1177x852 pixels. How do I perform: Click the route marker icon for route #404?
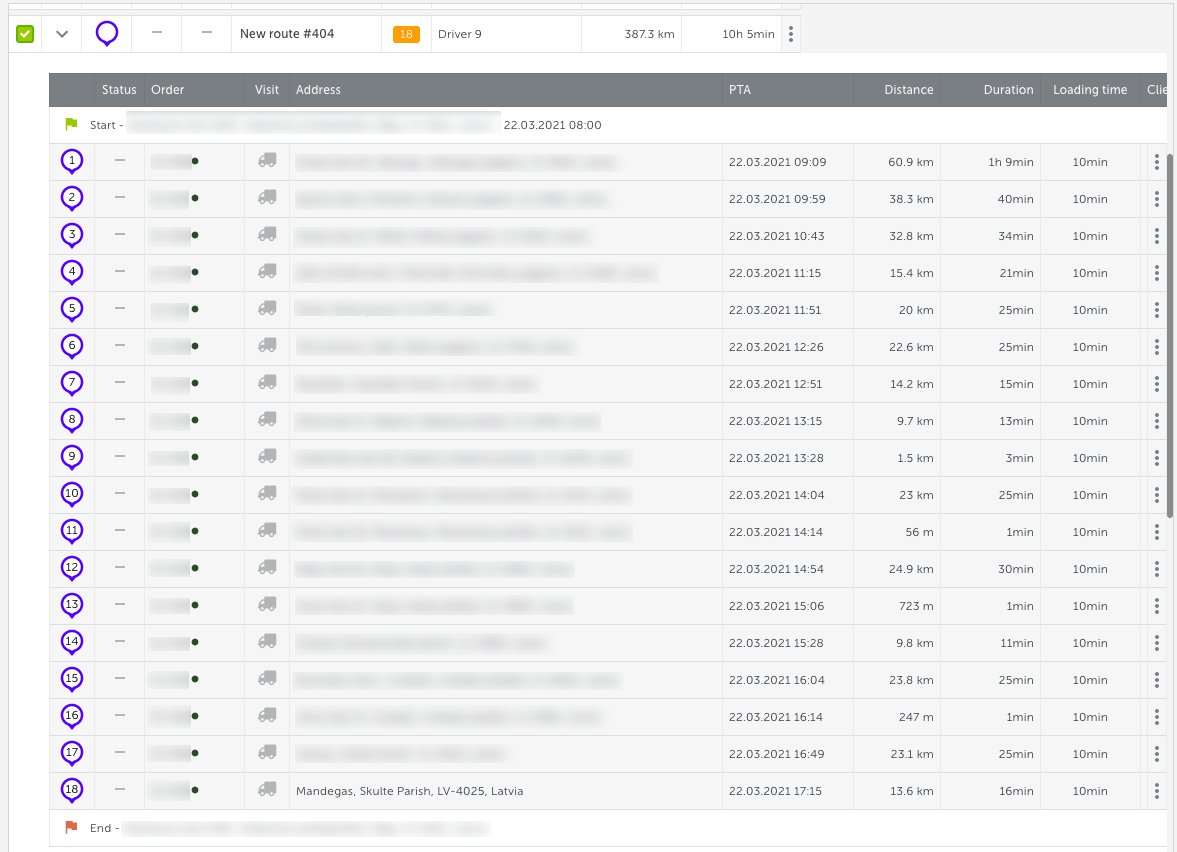107,34
